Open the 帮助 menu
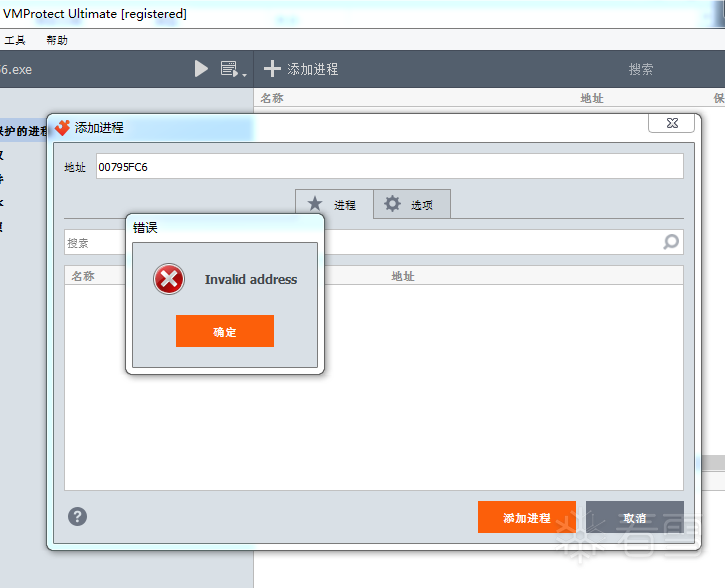Image resolution: width=725 pixels, height=588 pixels. 57,40
